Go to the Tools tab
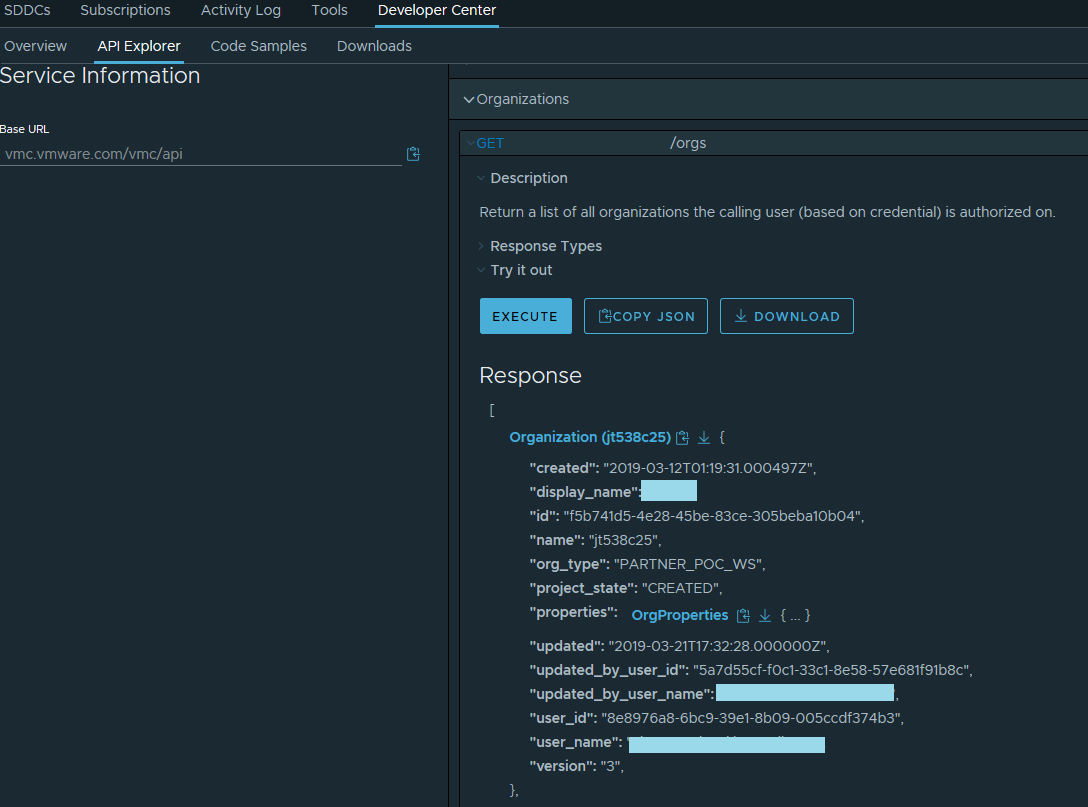This screenshot has width=1088, height=807. [x=329, y=11]
